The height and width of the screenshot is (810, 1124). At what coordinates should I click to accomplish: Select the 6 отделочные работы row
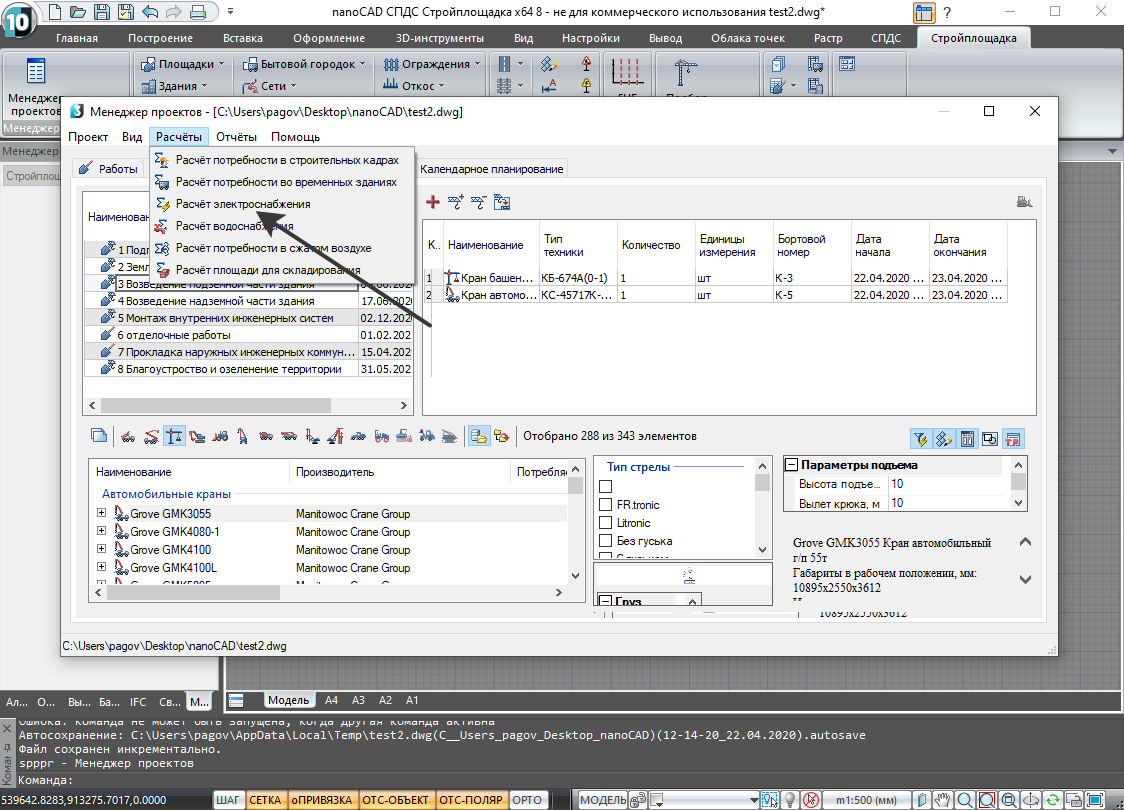(x=248, y=335)
